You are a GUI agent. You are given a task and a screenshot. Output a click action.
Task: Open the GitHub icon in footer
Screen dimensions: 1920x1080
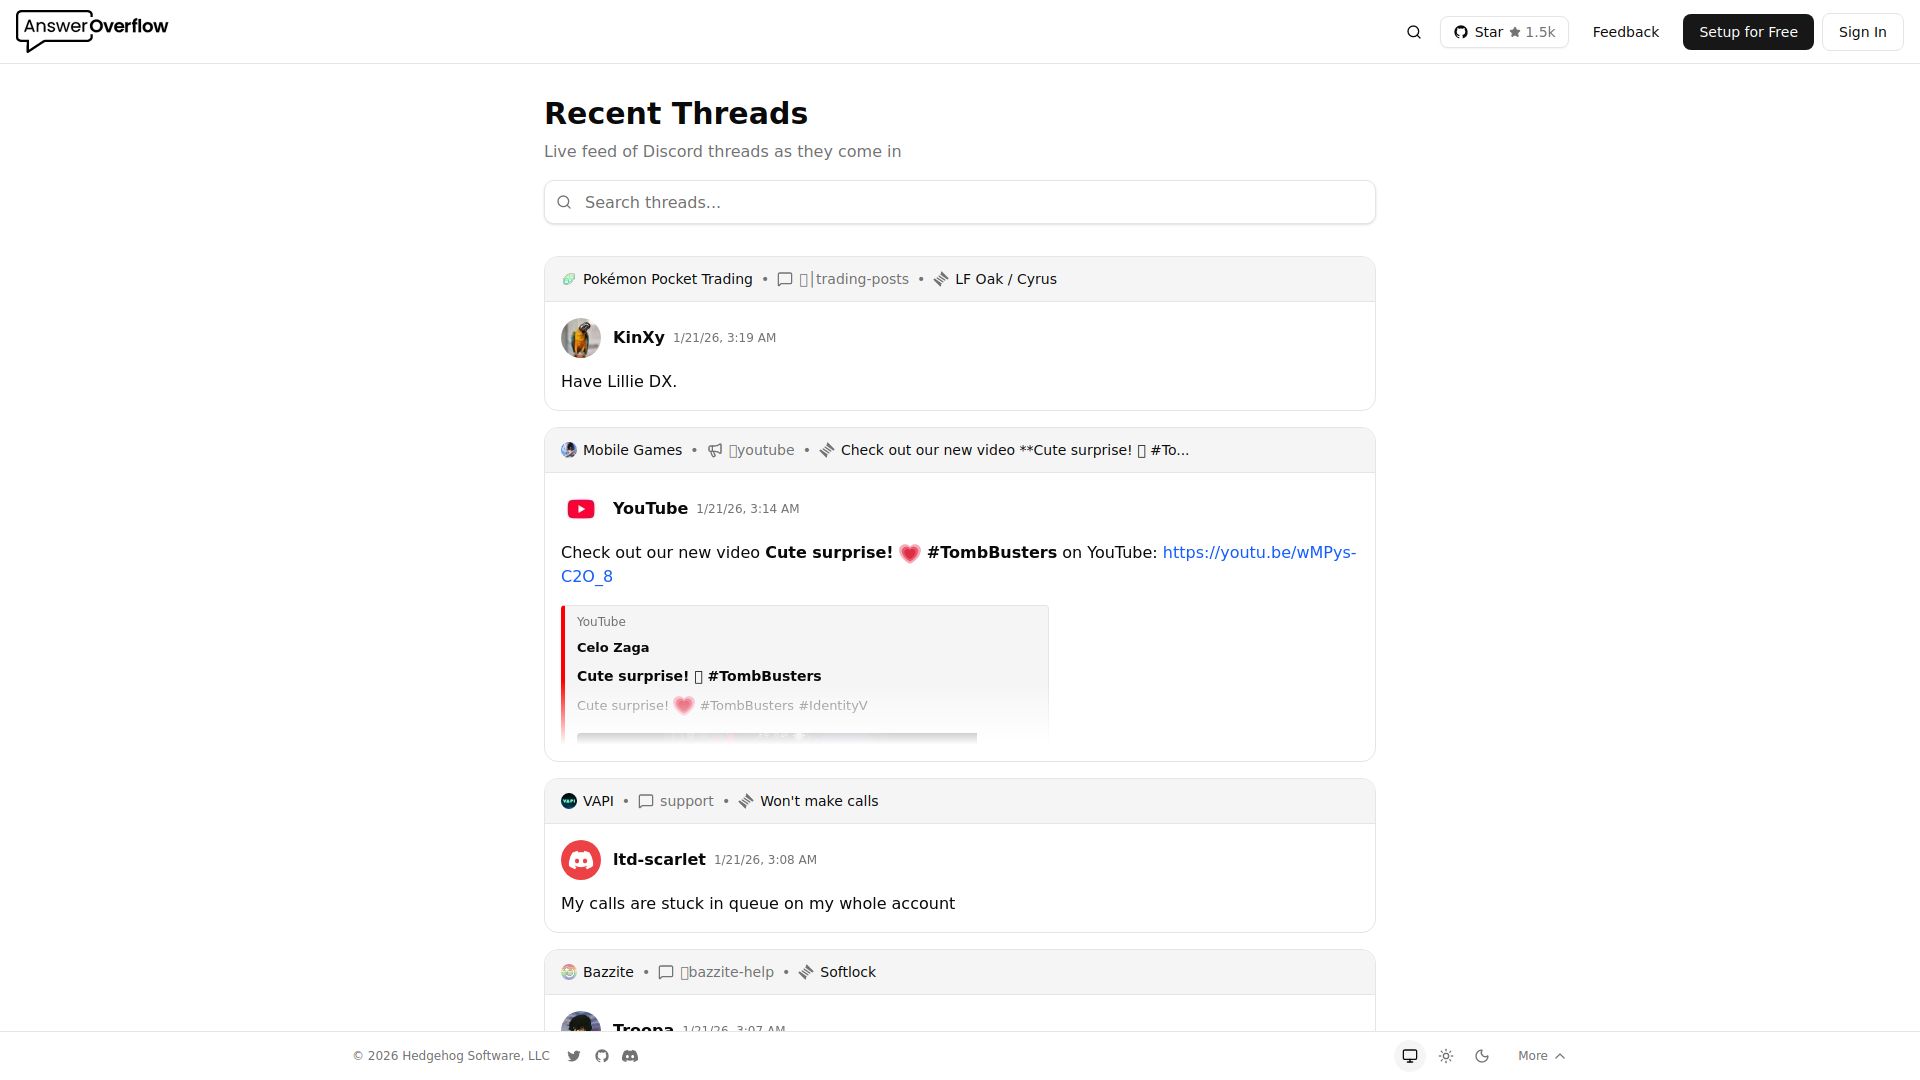click(602, 1056)
